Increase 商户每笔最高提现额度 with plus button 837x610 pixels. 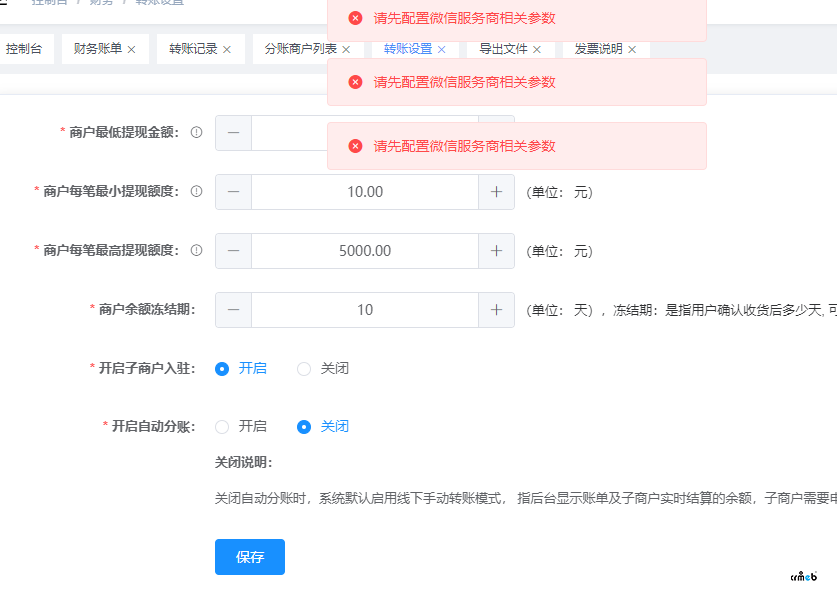click(496, 251)
